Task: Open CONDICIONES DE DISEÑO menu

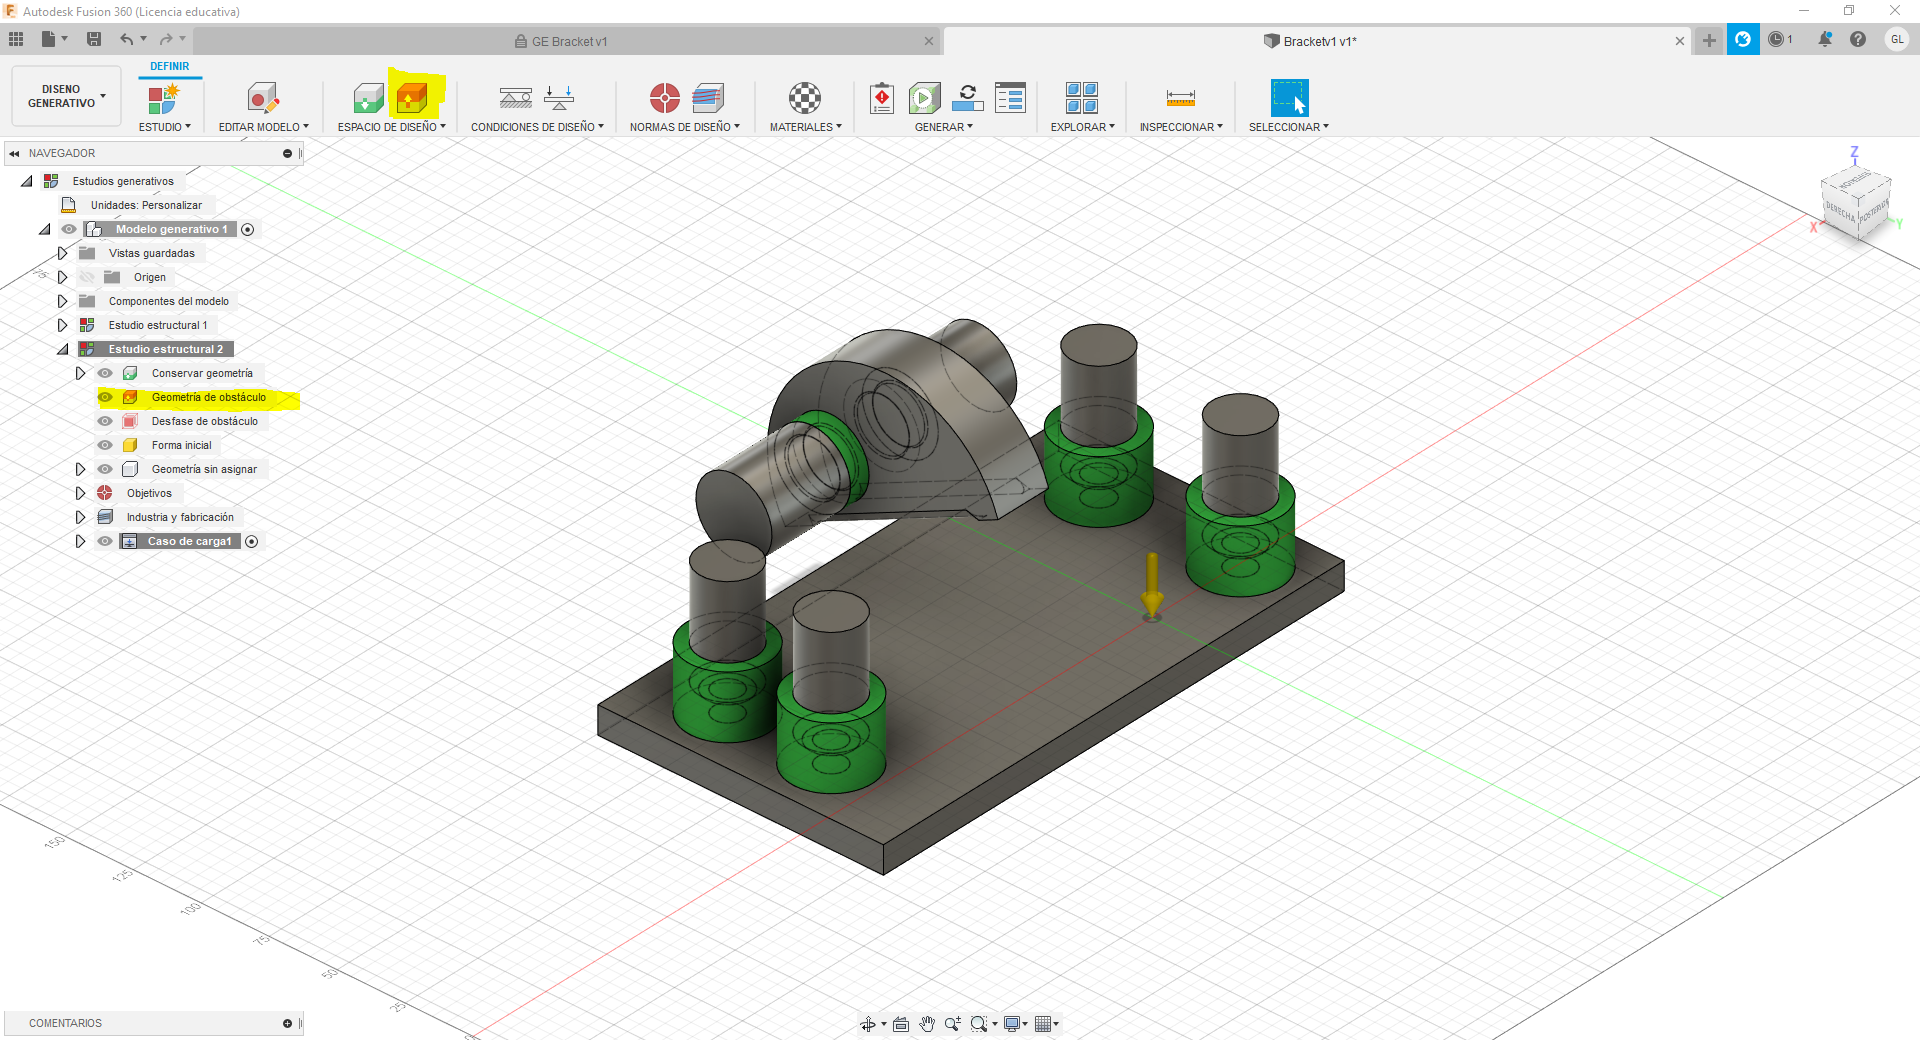Action: [x=537, y=127]
